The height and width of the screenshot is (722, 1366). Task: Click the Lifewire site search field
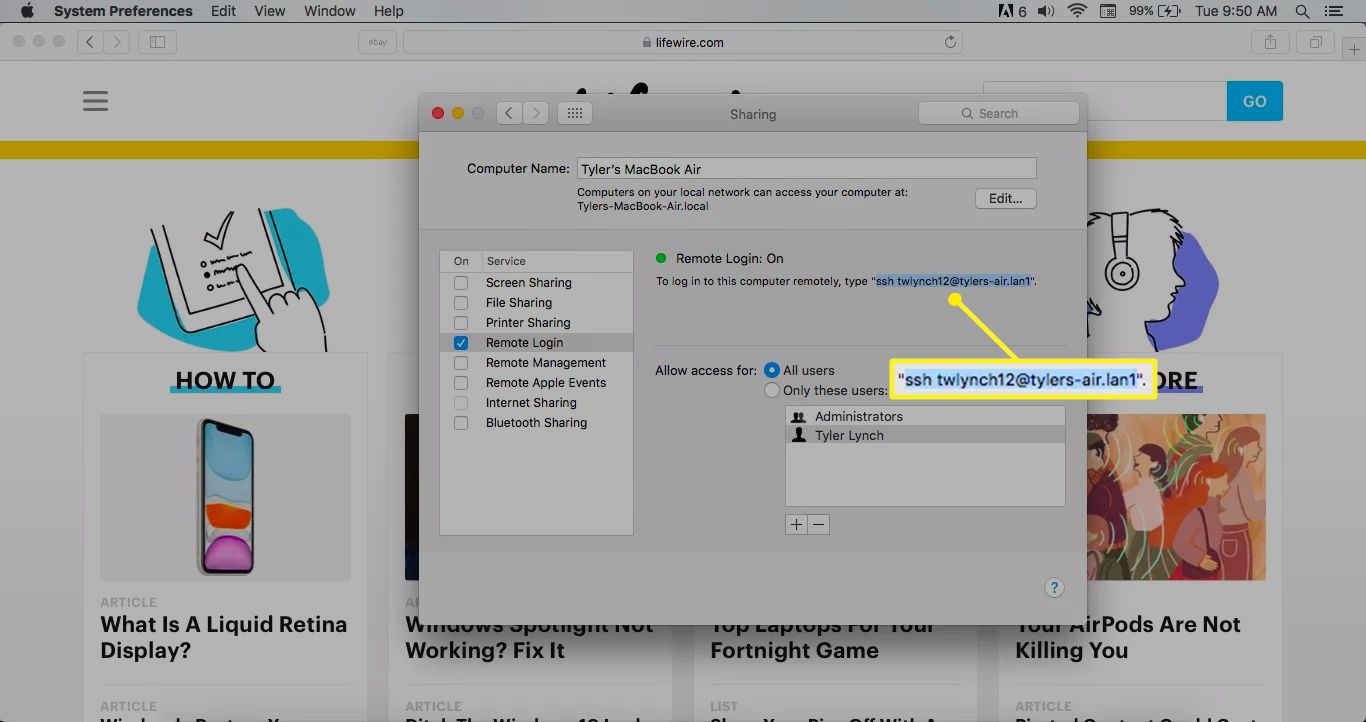point(1105,101)
